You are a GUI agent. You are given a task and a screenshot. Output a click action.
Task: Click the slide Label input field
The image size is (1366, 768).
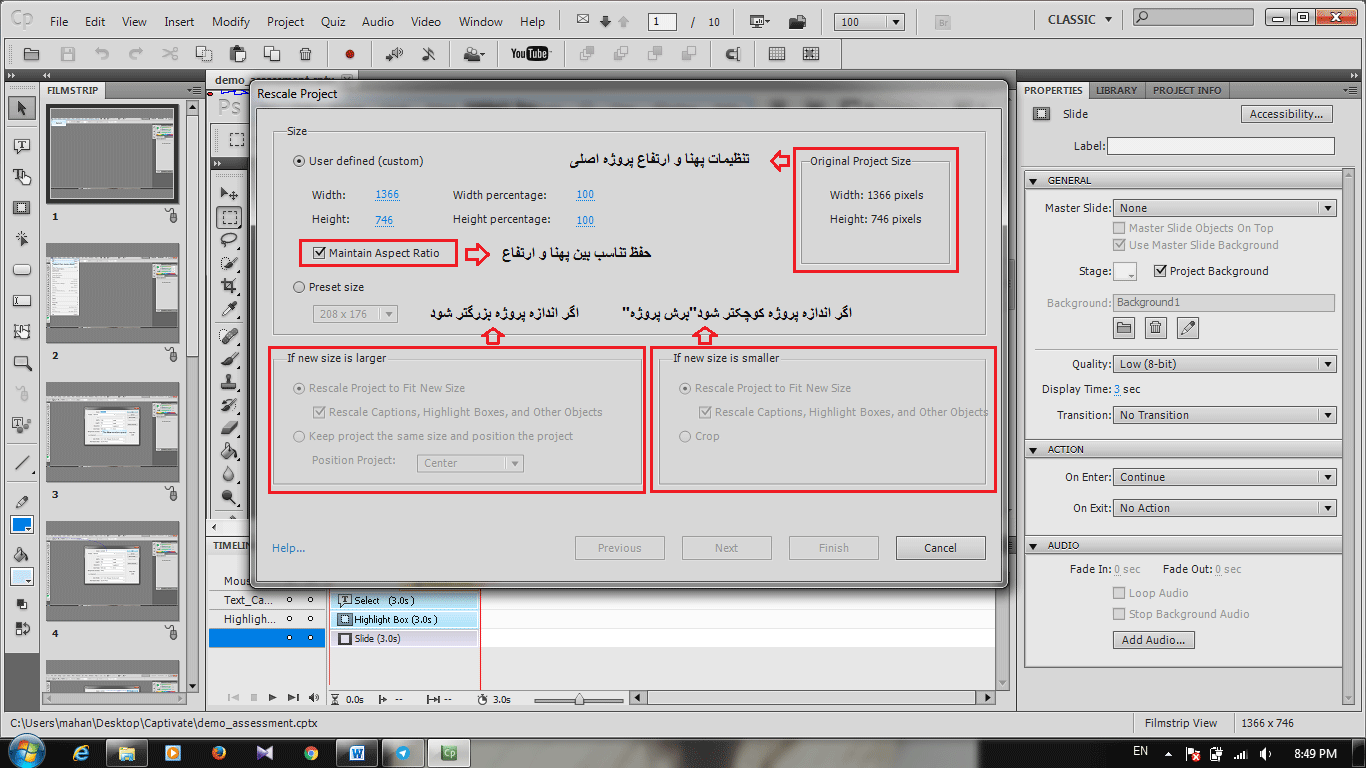[1220, 146]
